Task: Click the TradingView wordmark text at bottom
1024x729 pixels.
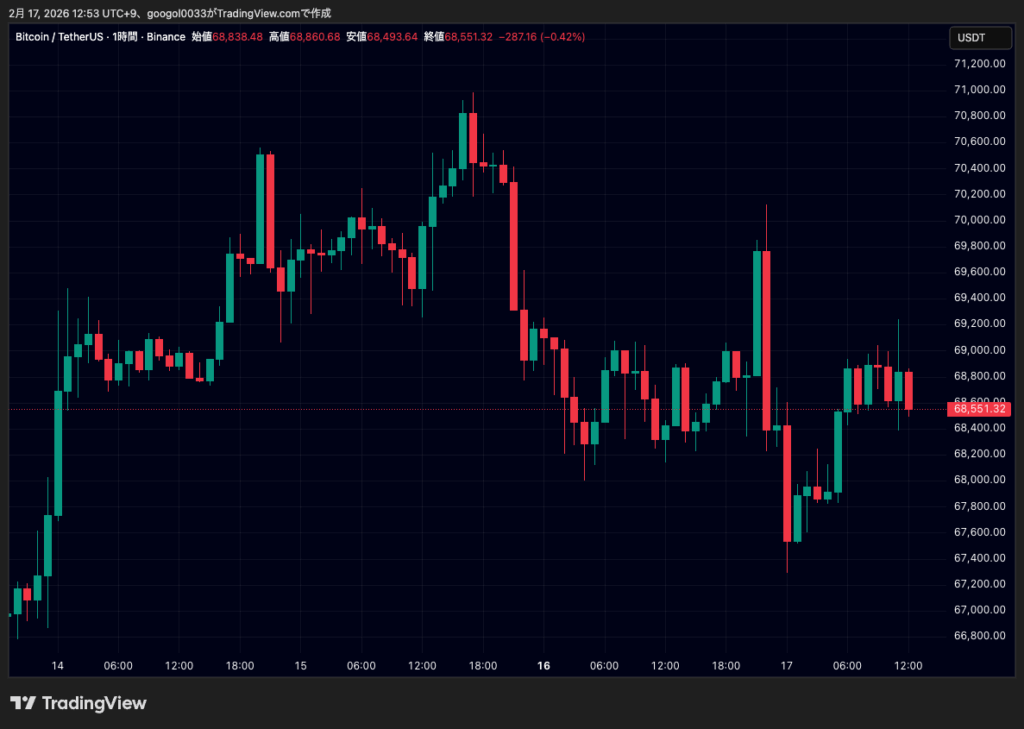Action: [x=94, y=703]
